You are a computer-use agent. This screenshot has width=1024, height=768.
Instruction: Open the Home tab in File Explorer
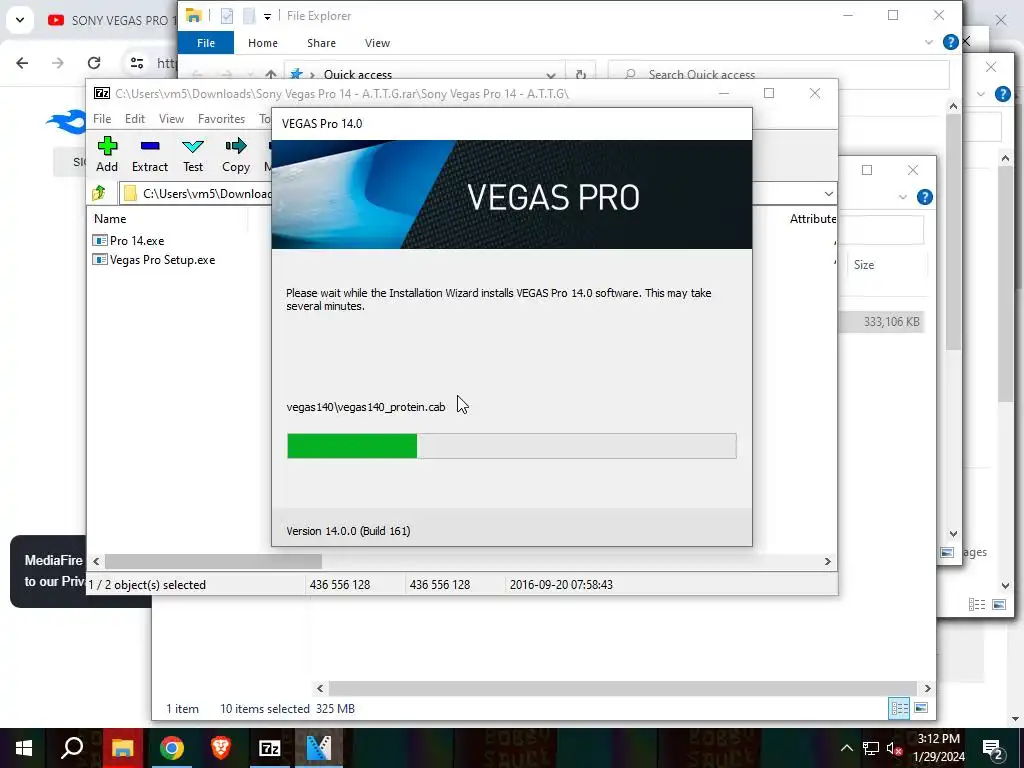coord(263,43)
